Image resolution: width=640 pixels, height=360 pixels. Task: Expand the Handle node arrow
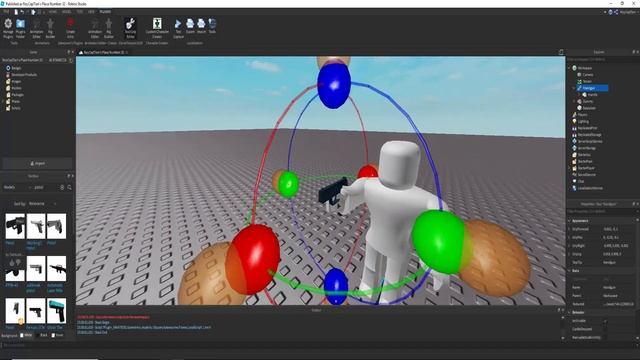tap(579, 95)
